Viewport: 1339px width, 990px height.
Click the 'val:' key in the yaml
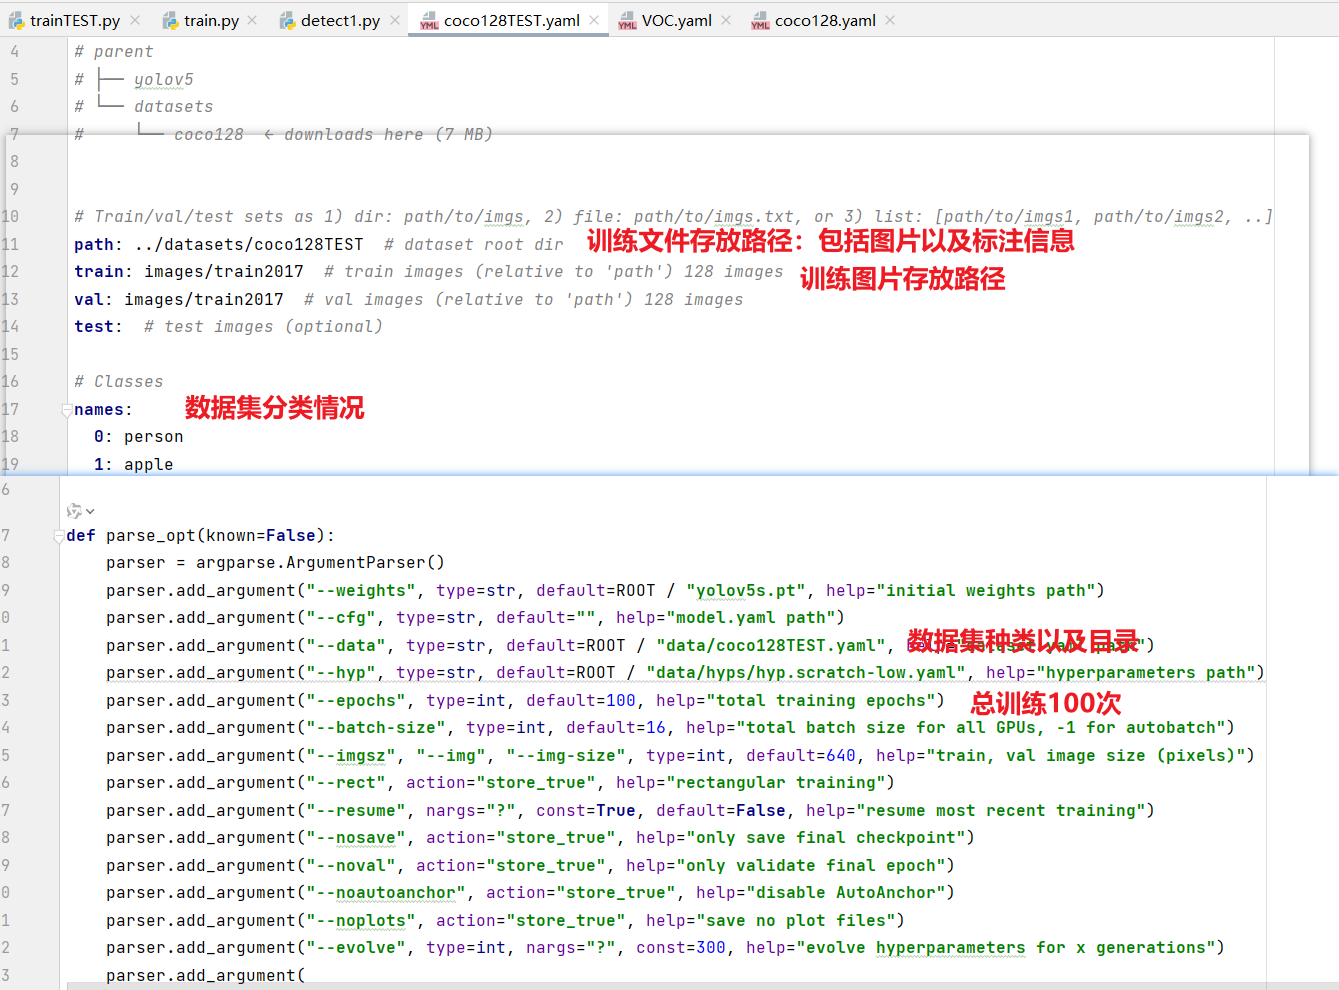click(x=93, y=299)
